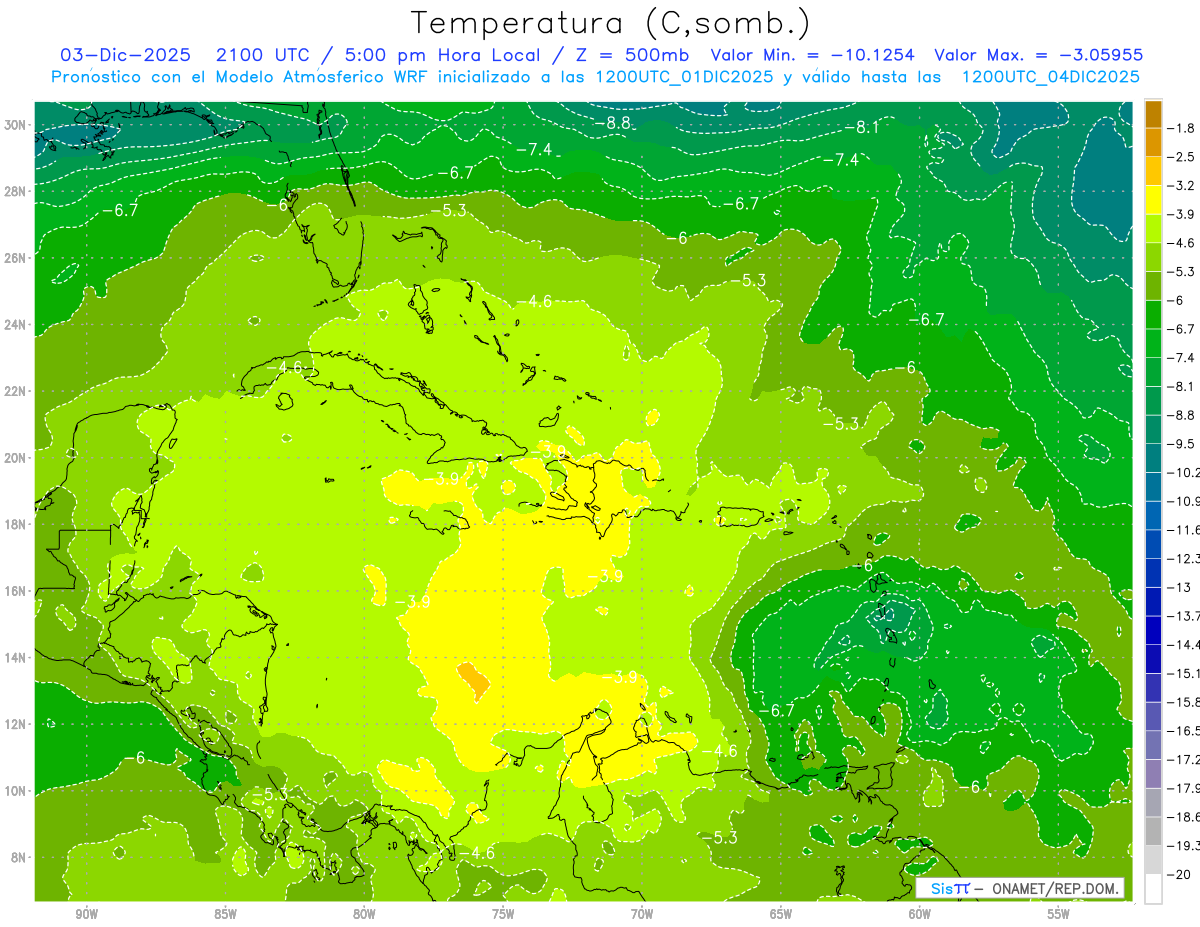
Task: Click the -2.5 label on the color scale
Action: (1182, 157)
